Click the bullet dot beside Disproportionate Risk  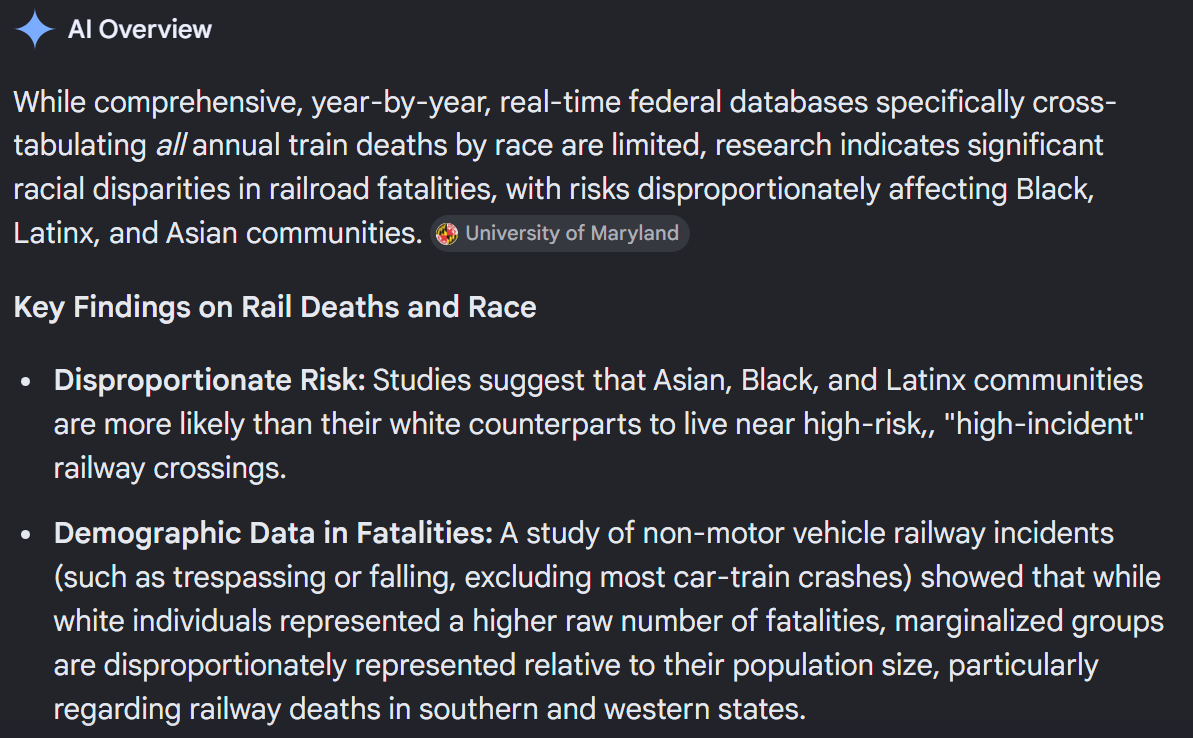(26, 381)
